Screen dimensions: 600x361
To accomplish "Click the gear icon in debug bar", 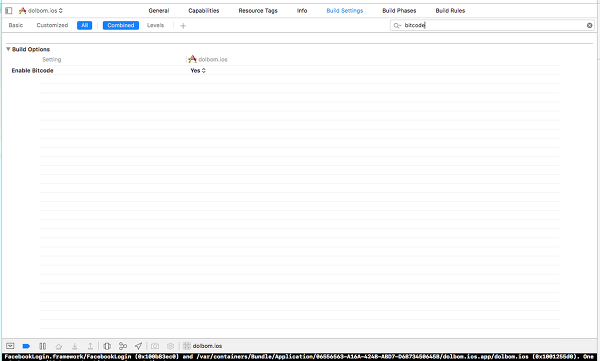I will (x=170, y=346).
